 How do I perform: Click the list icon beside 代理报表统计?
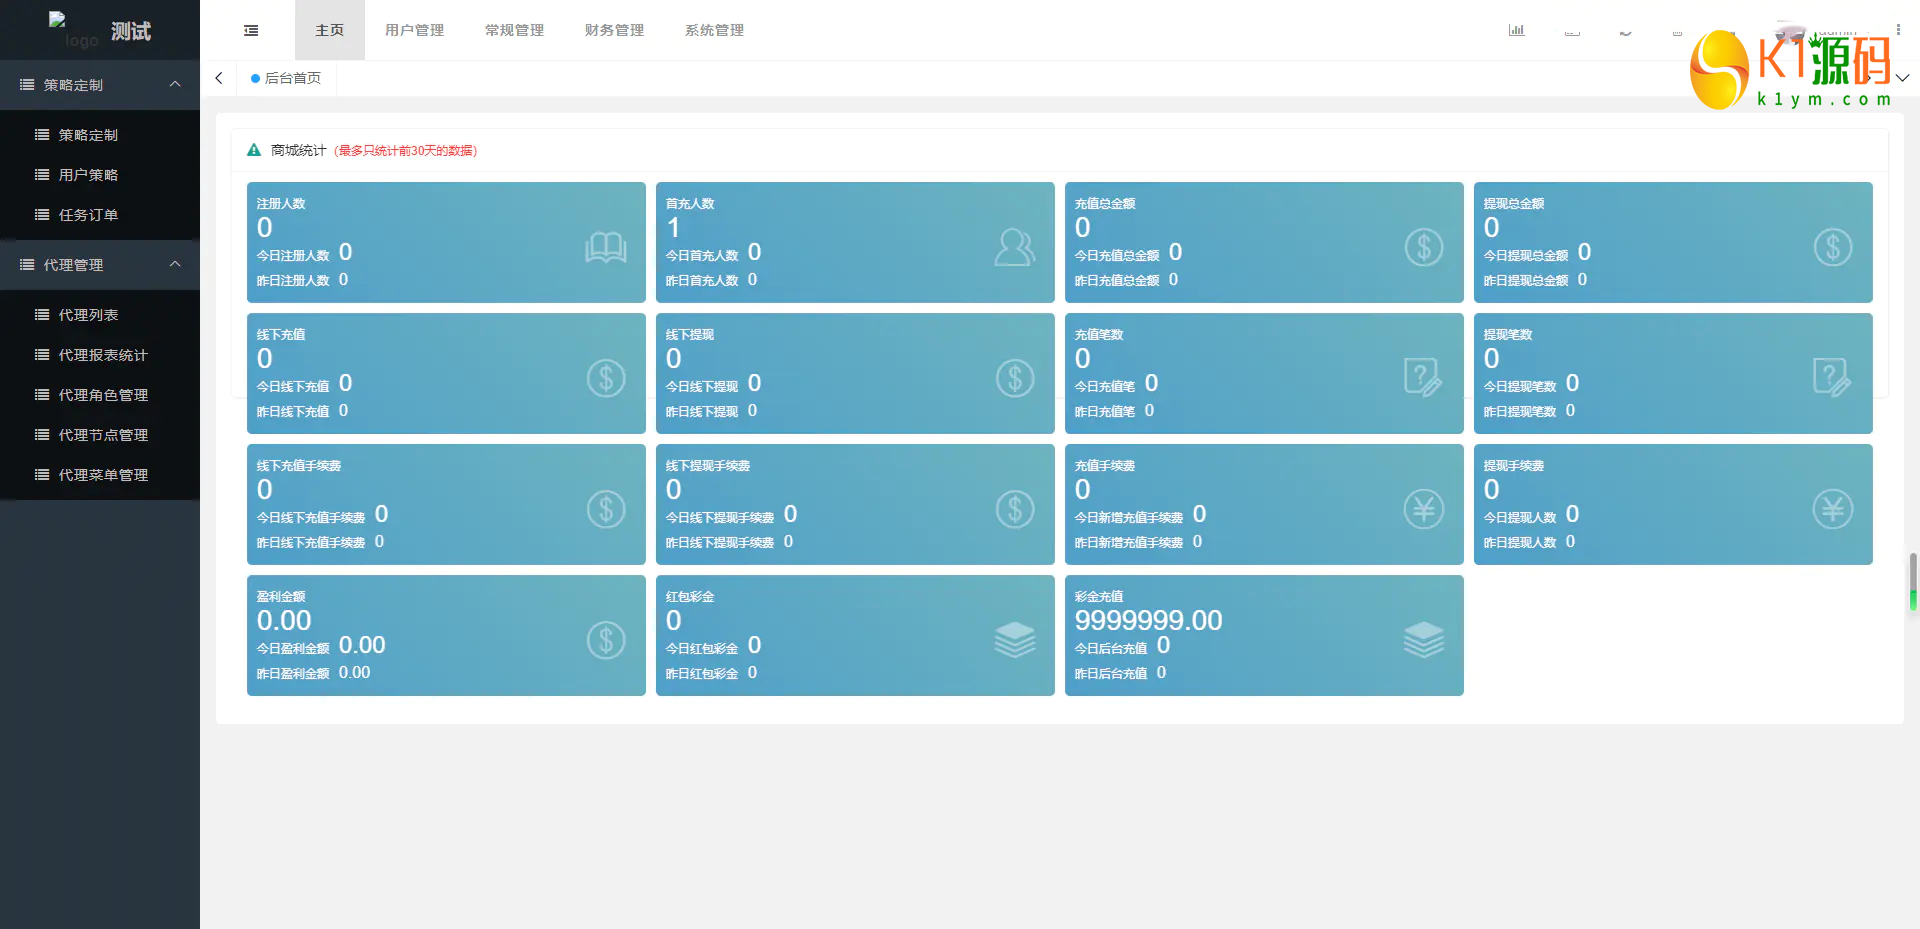point(42,355)
